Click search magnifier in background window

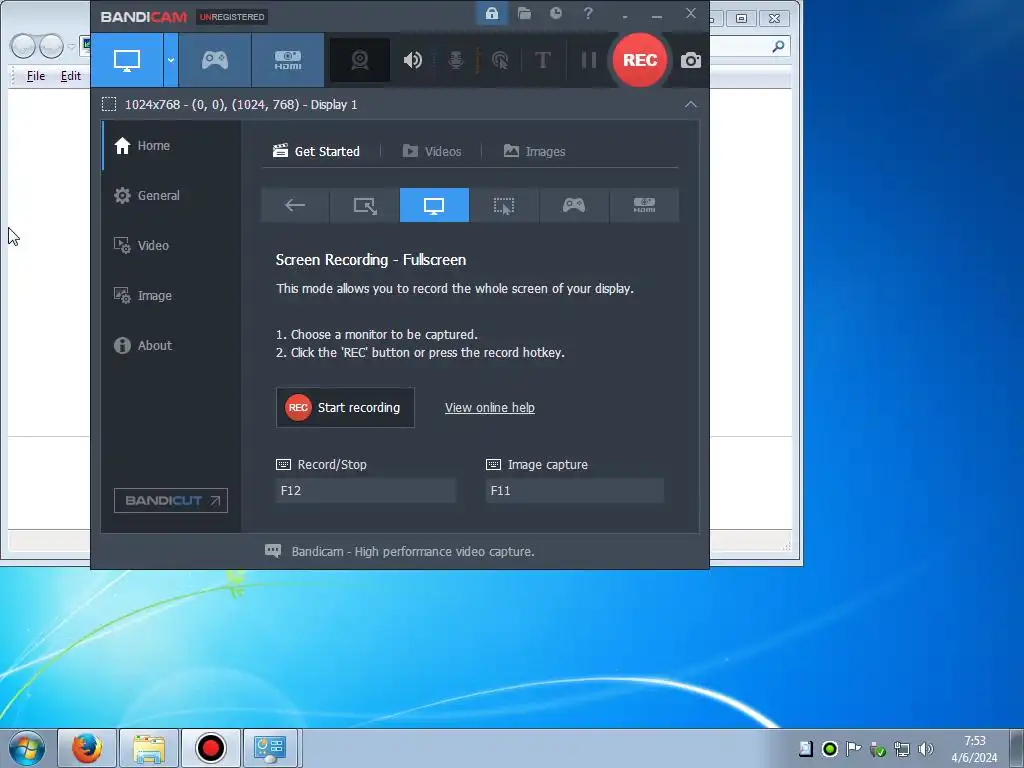click(x=778, y=46)
